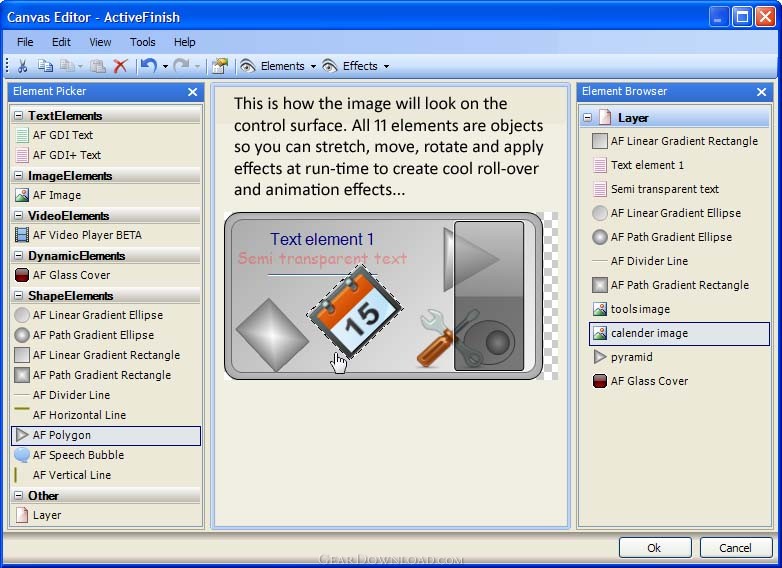
Task: Collapse the DynamicElements group
Action: 18,255
